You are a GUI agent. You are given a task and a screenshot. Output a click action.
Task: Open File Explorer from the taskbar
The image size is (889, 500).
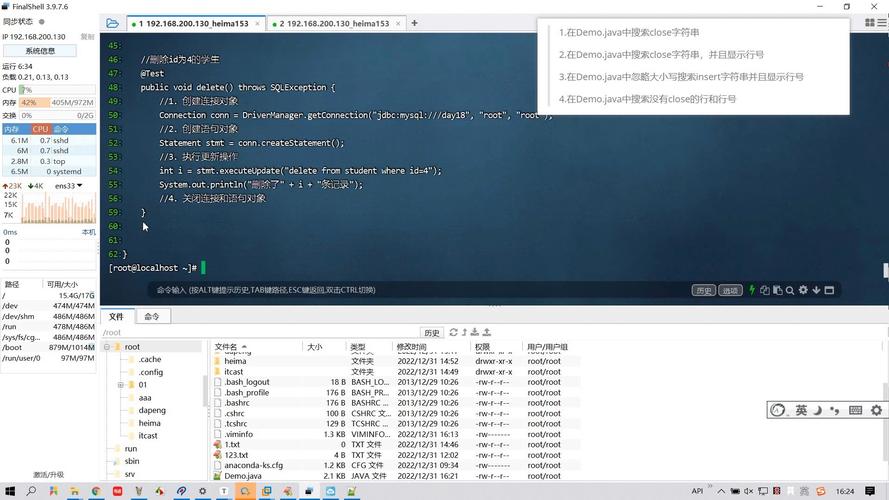point(74,491)
